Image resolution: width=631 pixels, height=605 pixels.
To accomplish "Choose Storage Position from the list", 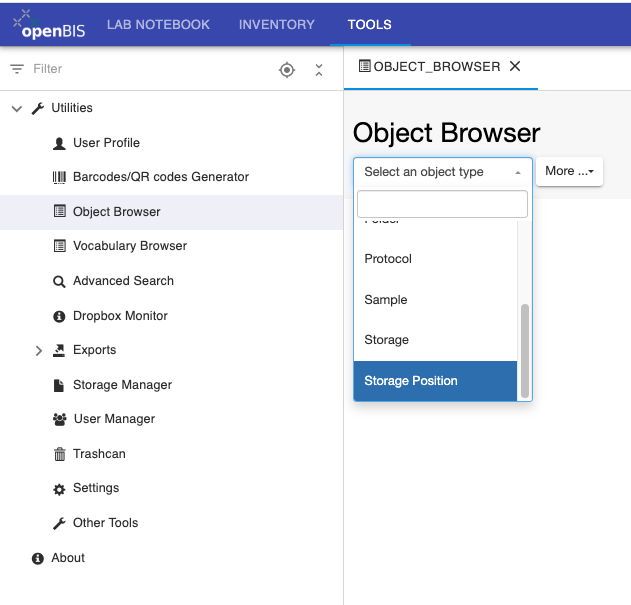I will point(435,381).
